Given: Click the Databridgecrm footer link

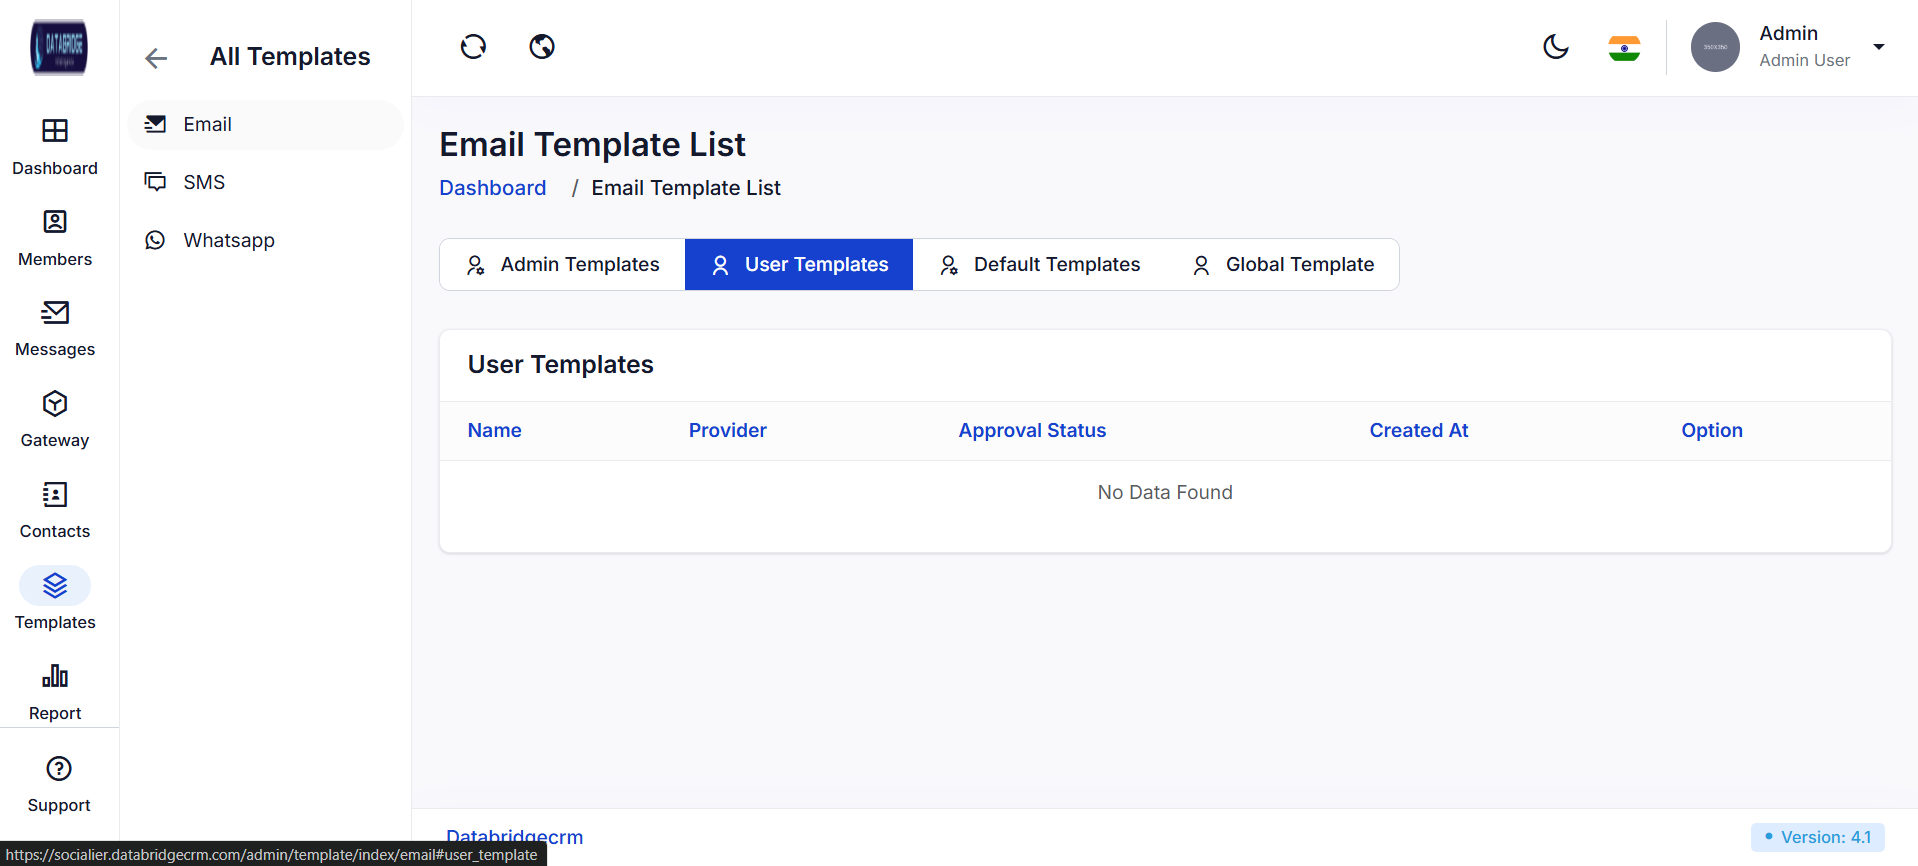Looking at the screenshot, I should [514, 835].
